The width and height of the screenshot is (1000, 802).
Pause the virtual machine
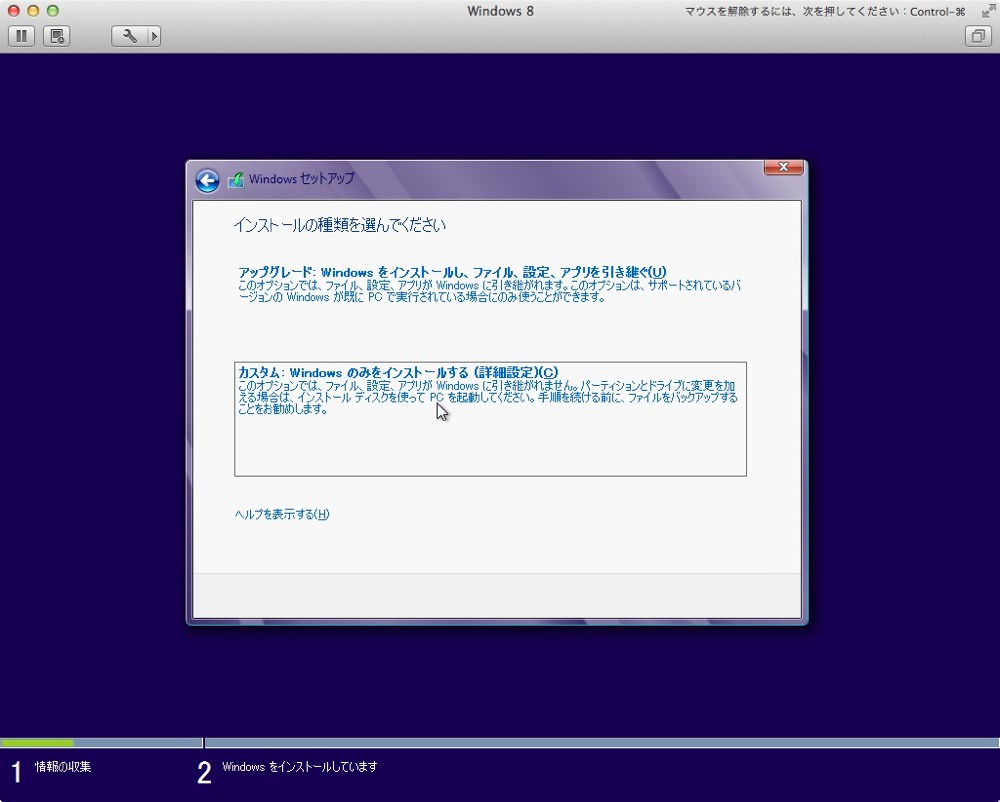coord(21,36)
